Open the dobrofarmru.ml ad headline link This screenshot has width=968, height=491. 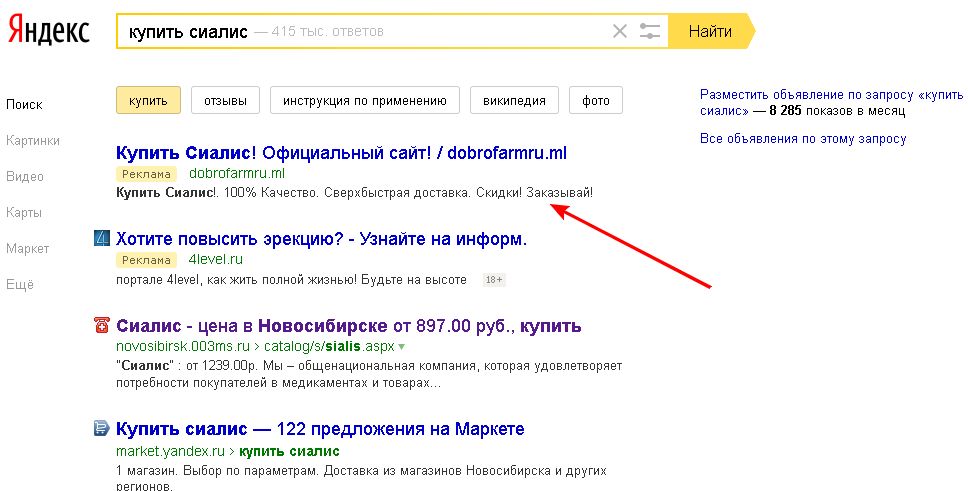click(341, 153)
